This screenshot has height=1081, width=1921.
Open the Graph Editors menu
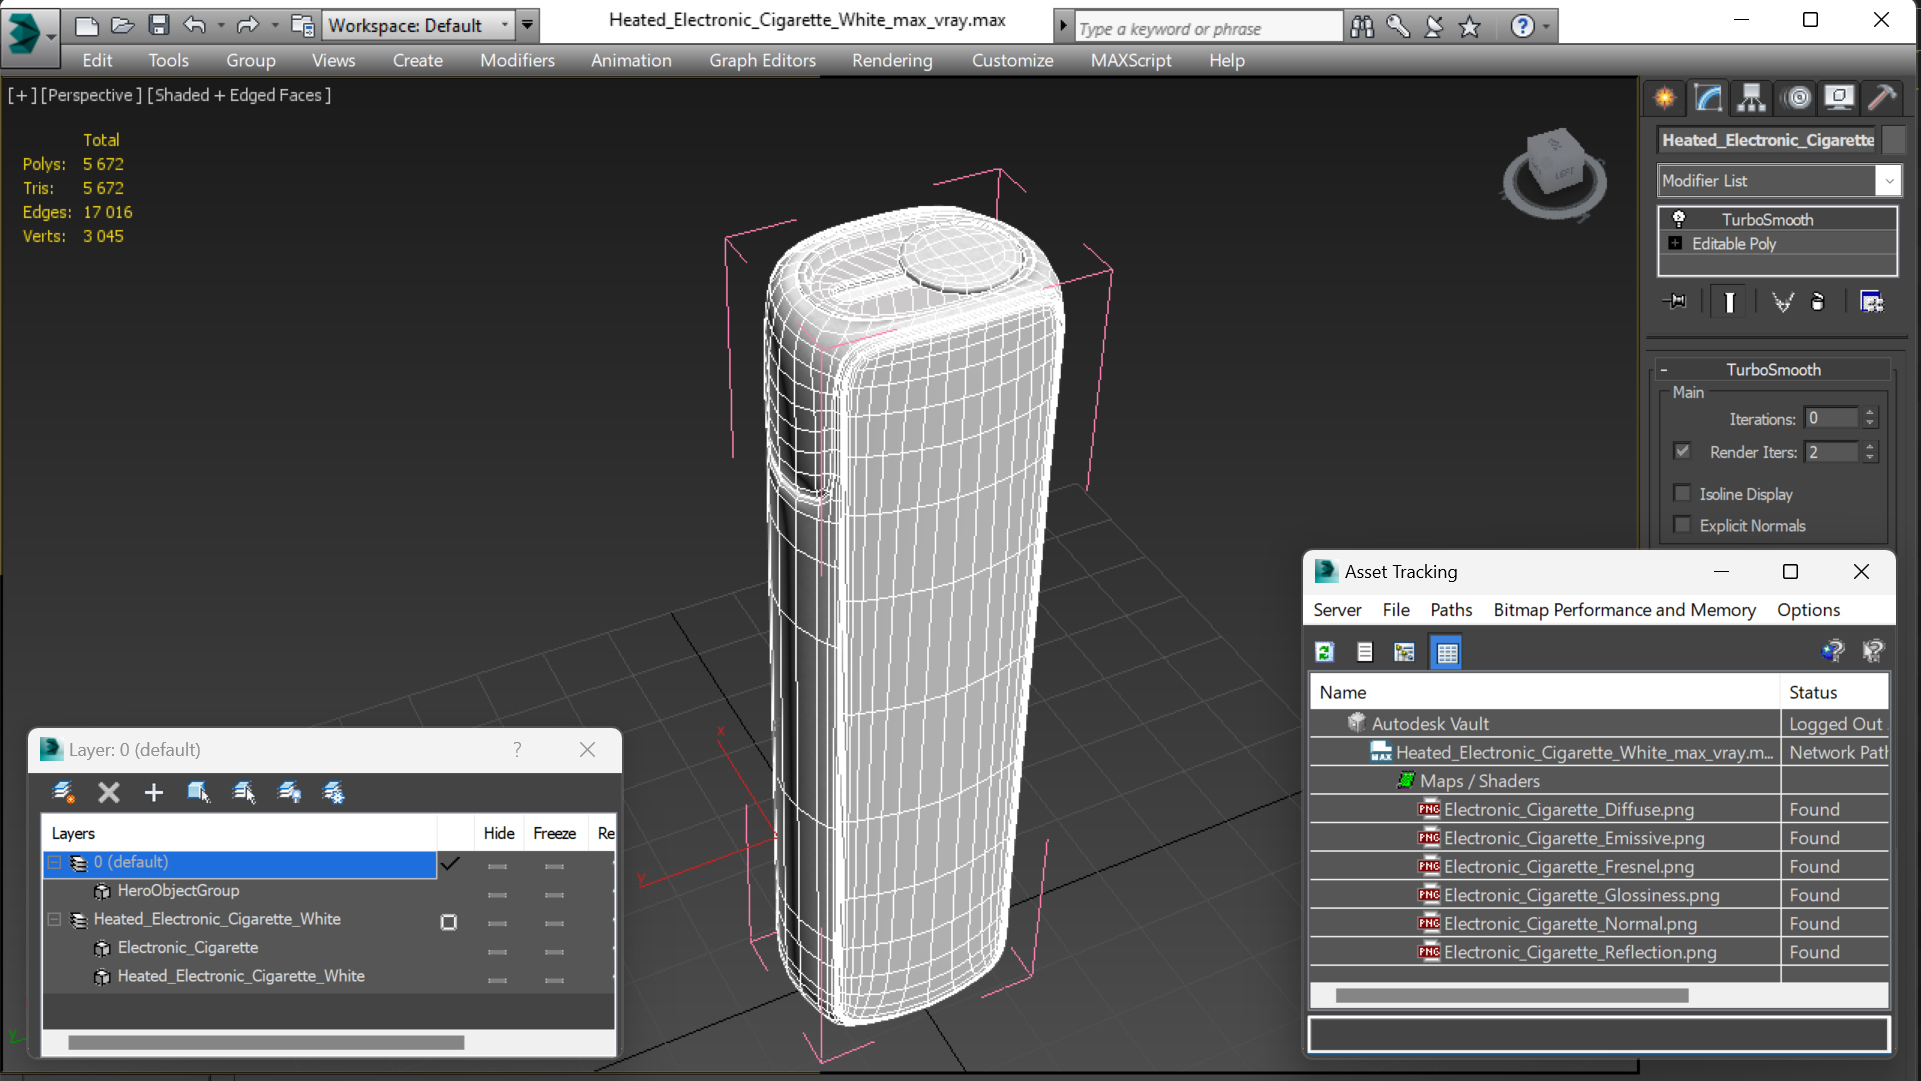[762, 60]
